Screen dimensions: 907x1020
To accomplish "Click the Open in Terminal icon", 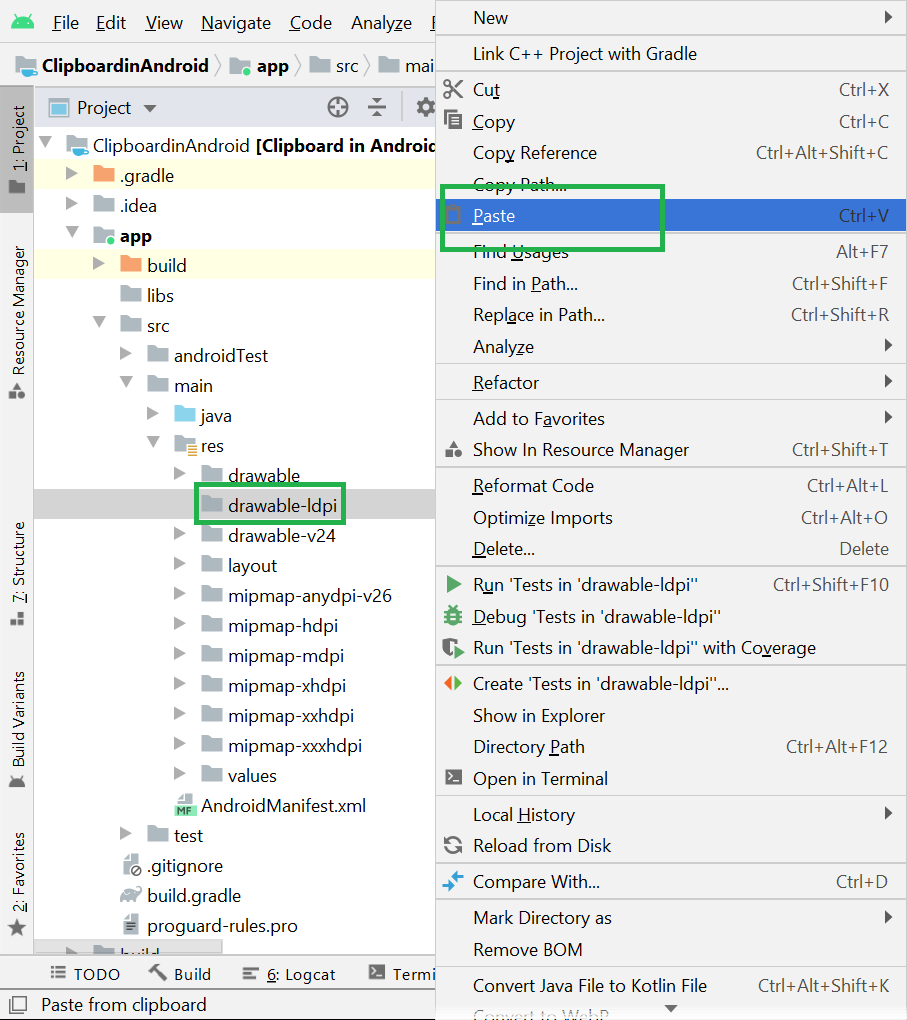I will (453, 777).
